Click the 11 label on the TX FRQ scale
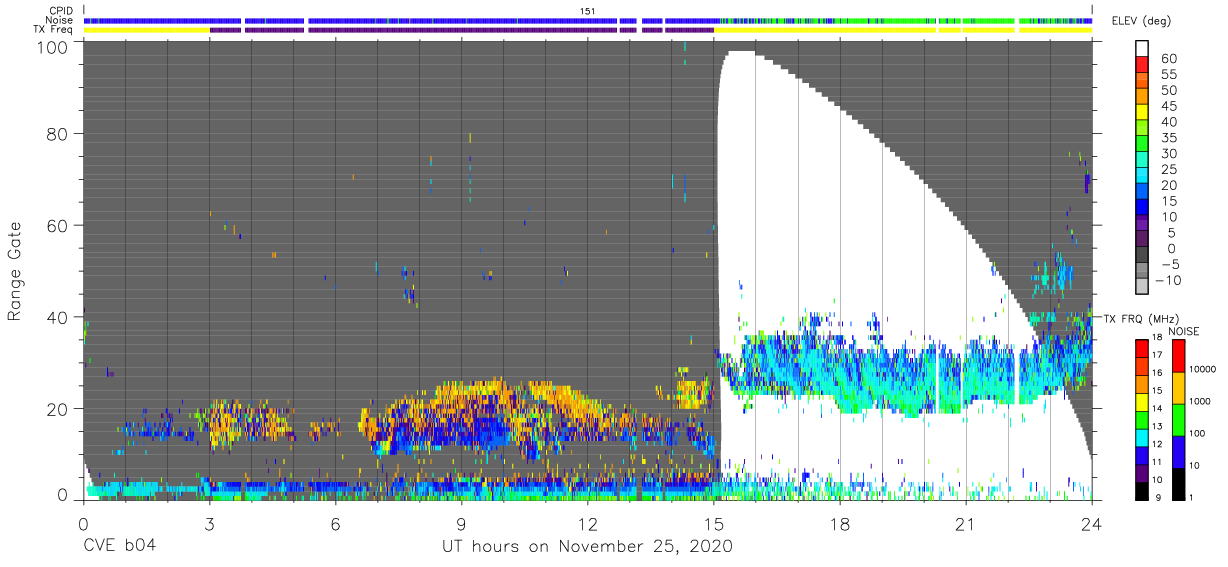Viewport: 1228px width, 567px height. coord(1157,462)
